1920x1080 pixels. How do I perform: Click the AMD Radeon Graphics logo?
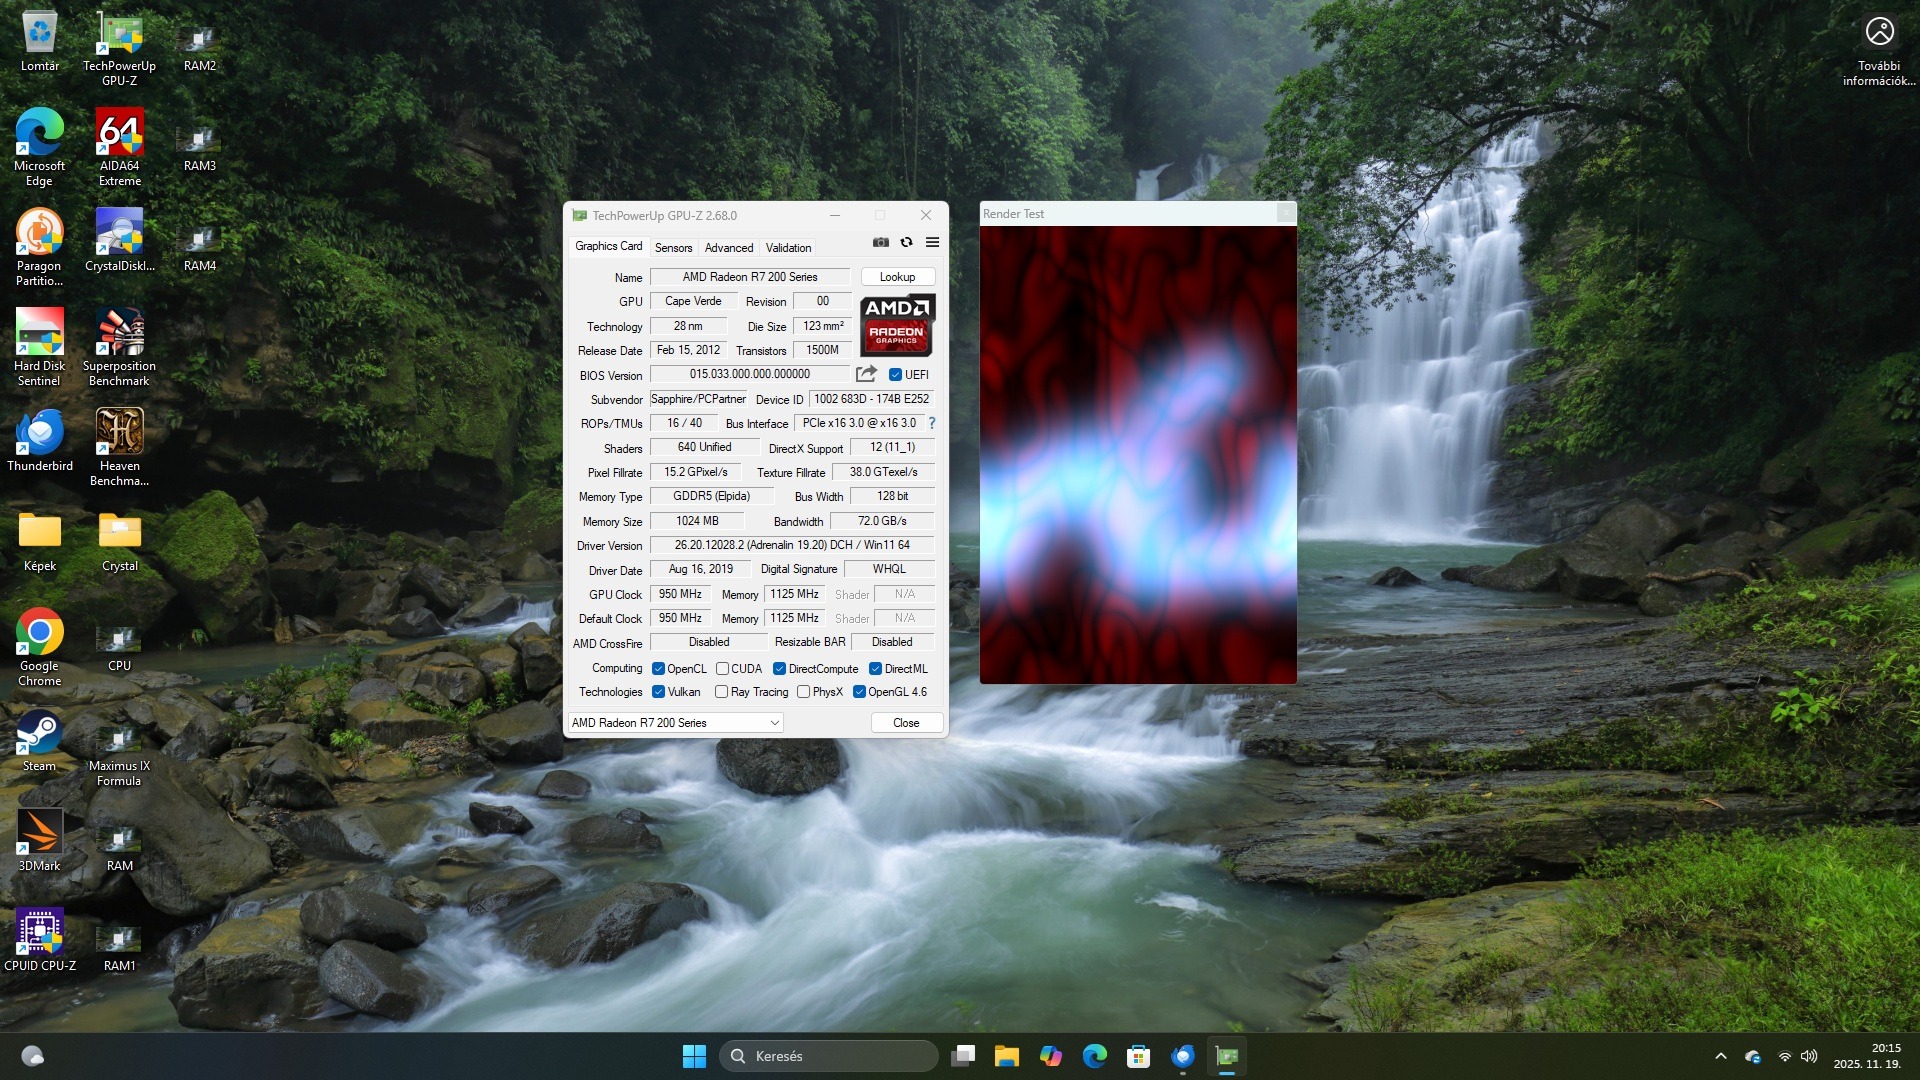point(897,325)
